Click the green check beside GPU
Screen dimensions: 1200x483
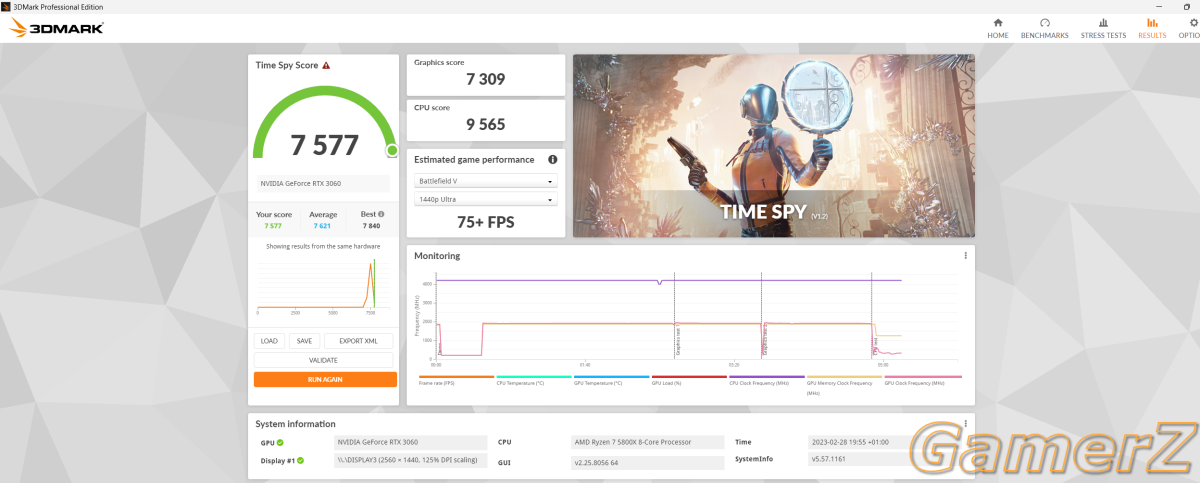coord(280,442)
